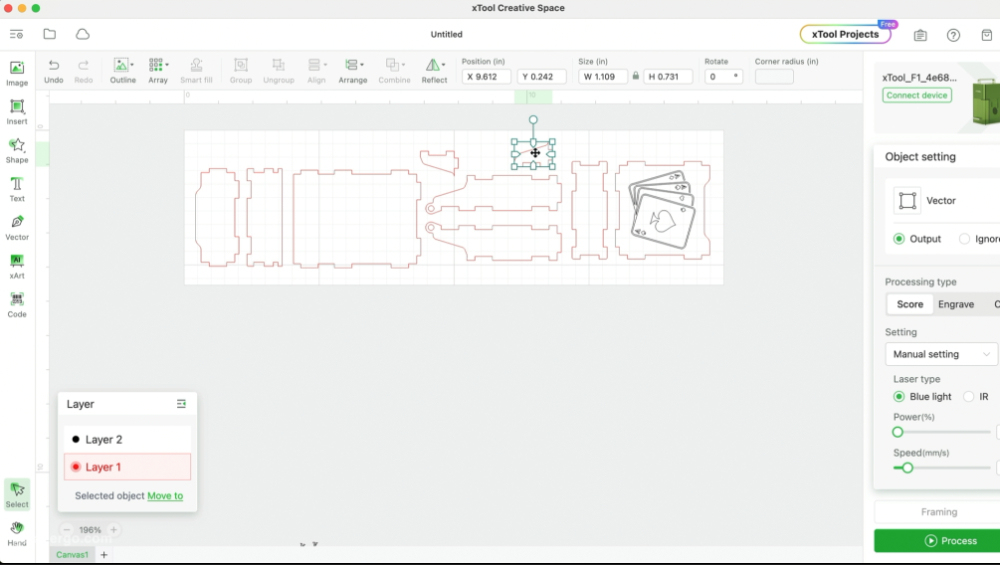Screen dimensions: 1000x565
Task: Select the Image tool in left sidebar
Action: tap(17, 72)
